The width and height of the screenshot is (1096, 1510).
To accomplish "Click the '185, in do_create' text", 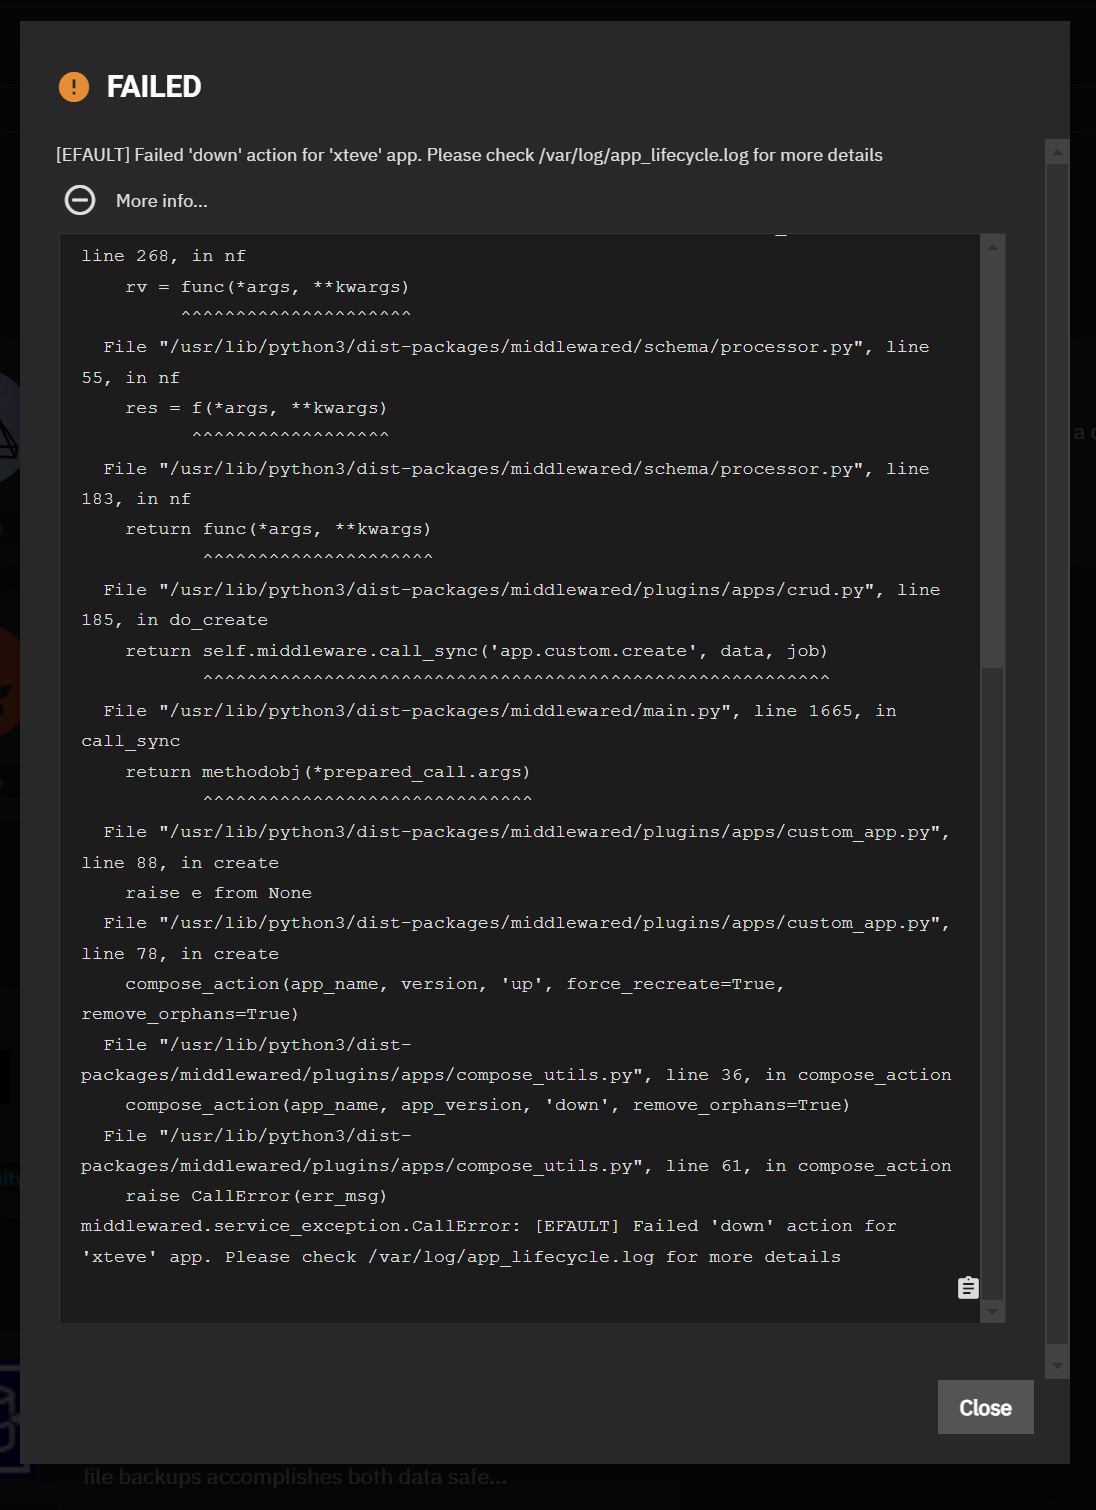I will point(174,620).
